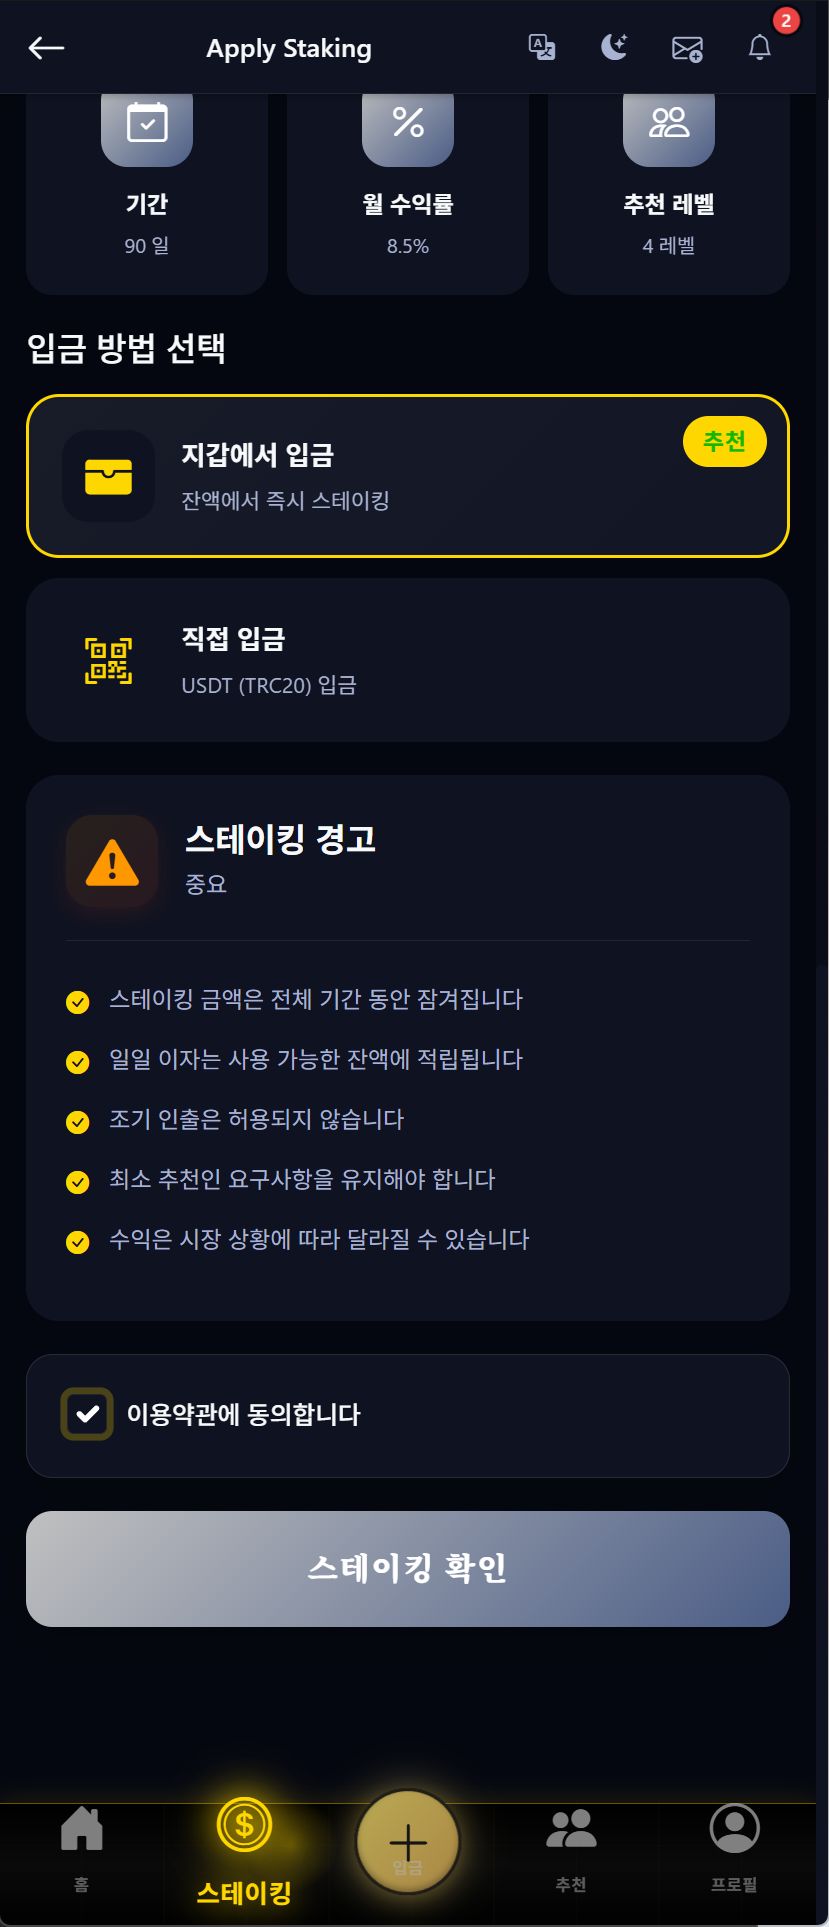Screen dimensions: 829x1927
Task: Select 지갑에서 입금 deposit option
Action: 408,476
